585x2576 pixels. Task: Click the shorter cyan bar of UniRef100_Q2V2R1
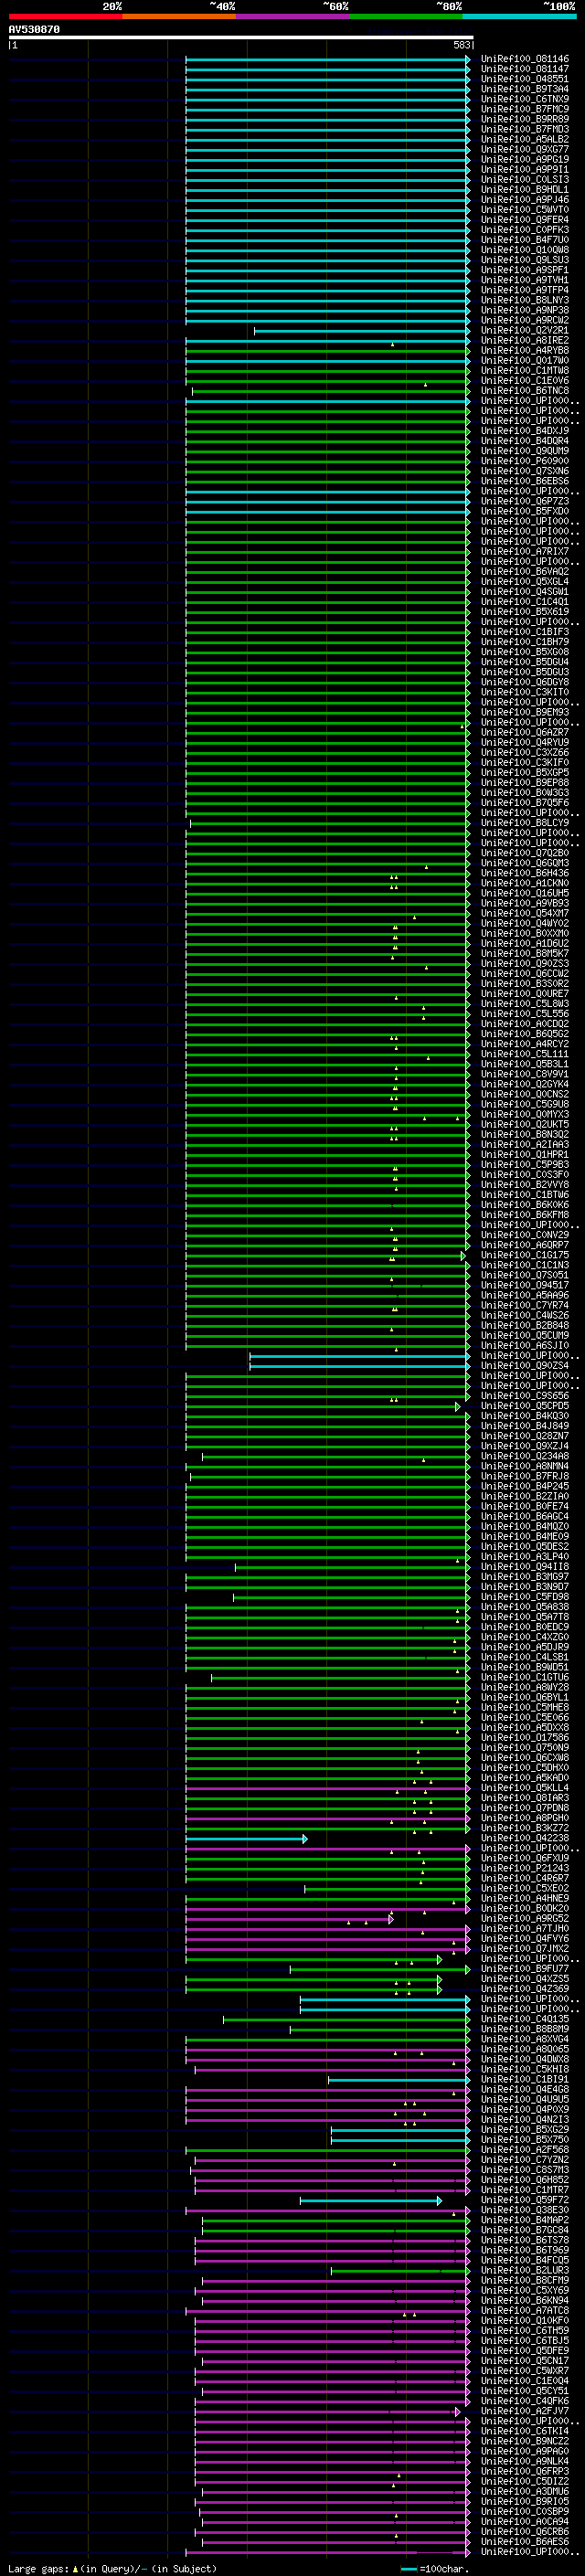coord(361,331)
